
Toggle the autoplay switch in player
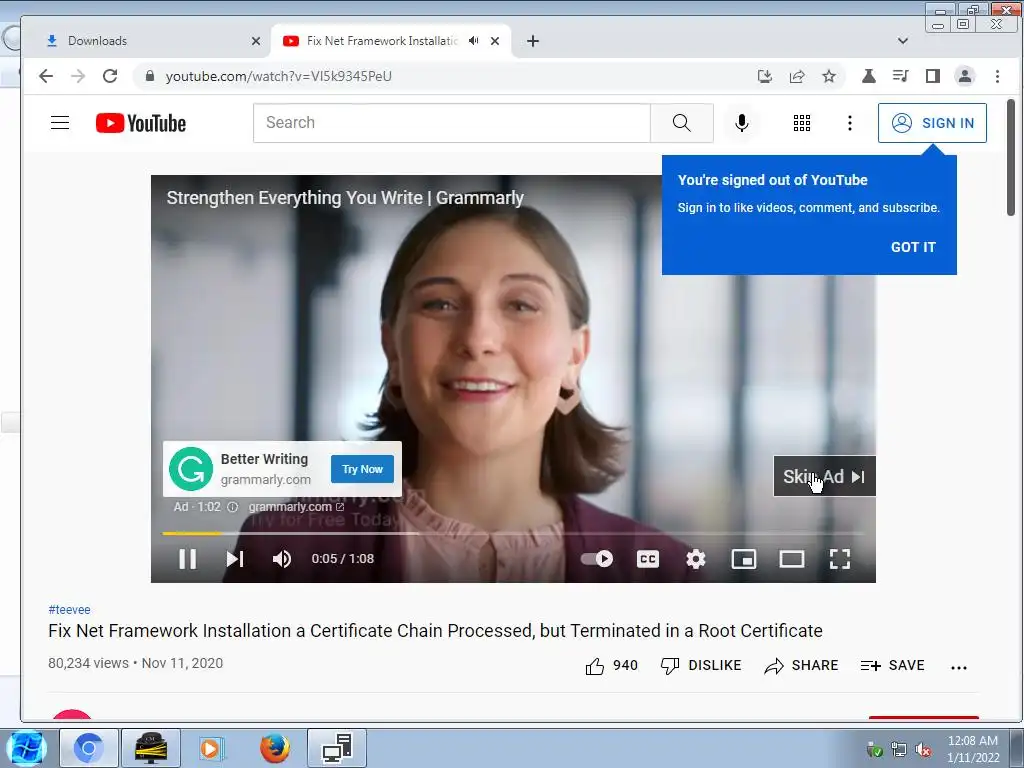[x=597, y=559]
